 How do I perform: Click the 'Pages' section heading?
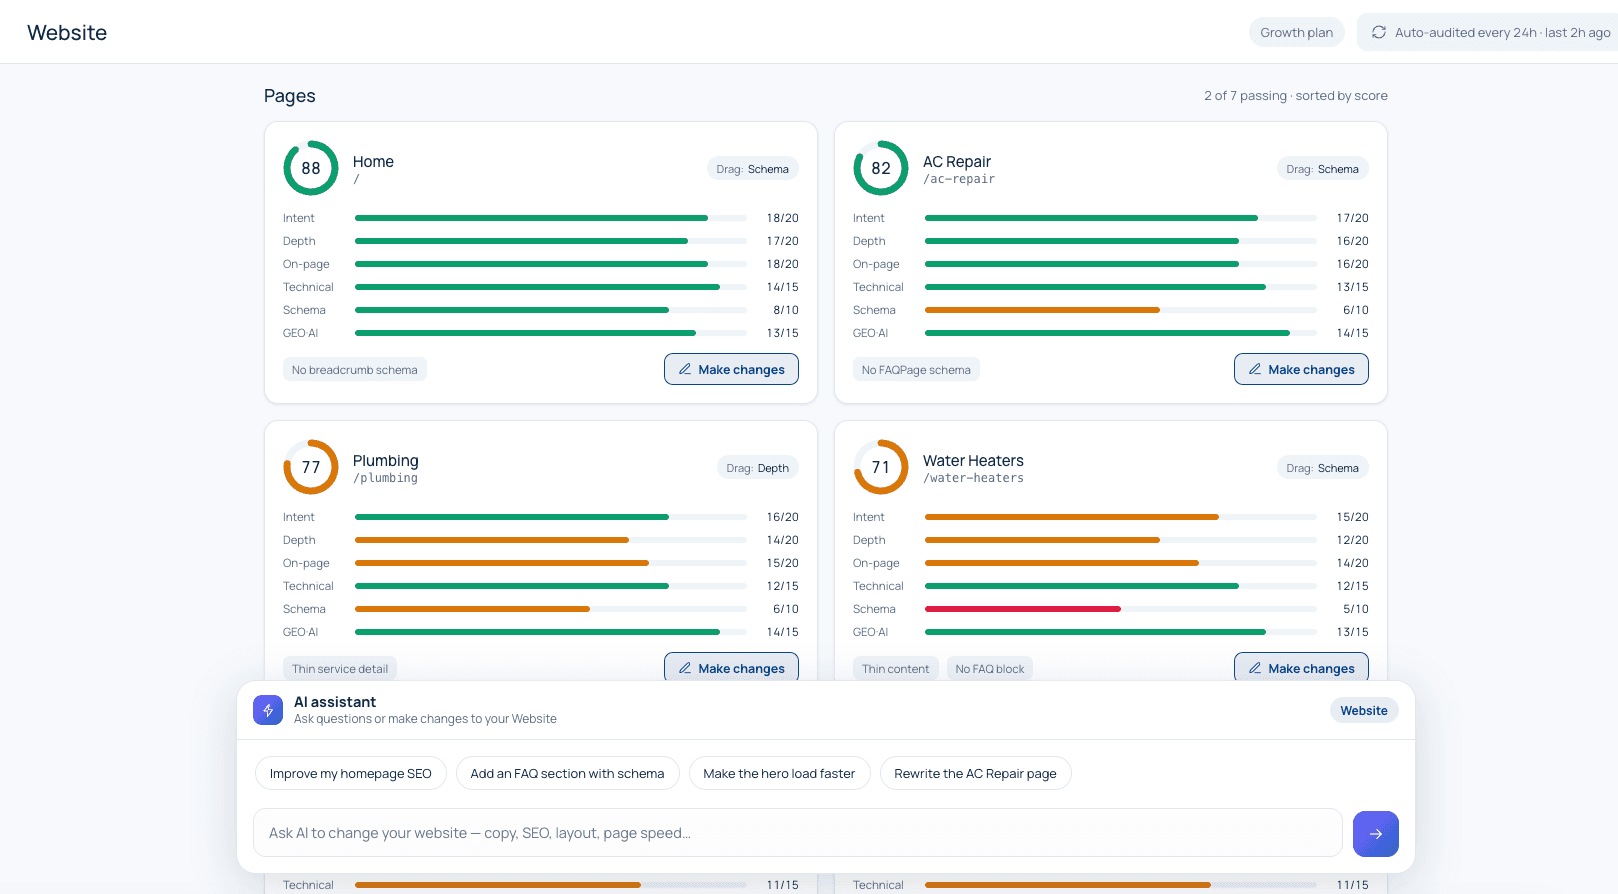(290, 96)
